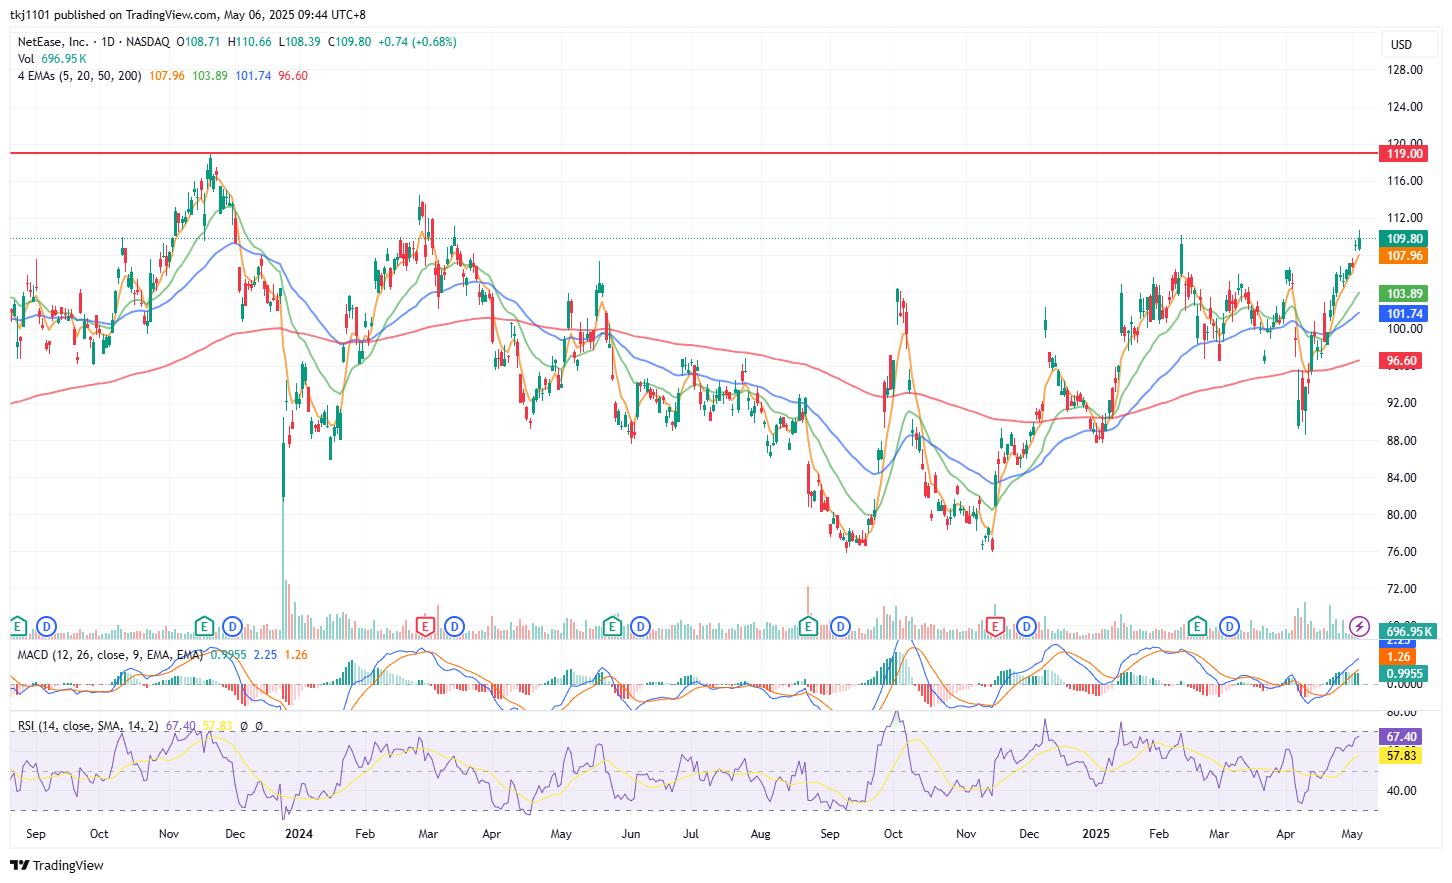Open the green earnings marker in late February 2025

(1197, 627)
